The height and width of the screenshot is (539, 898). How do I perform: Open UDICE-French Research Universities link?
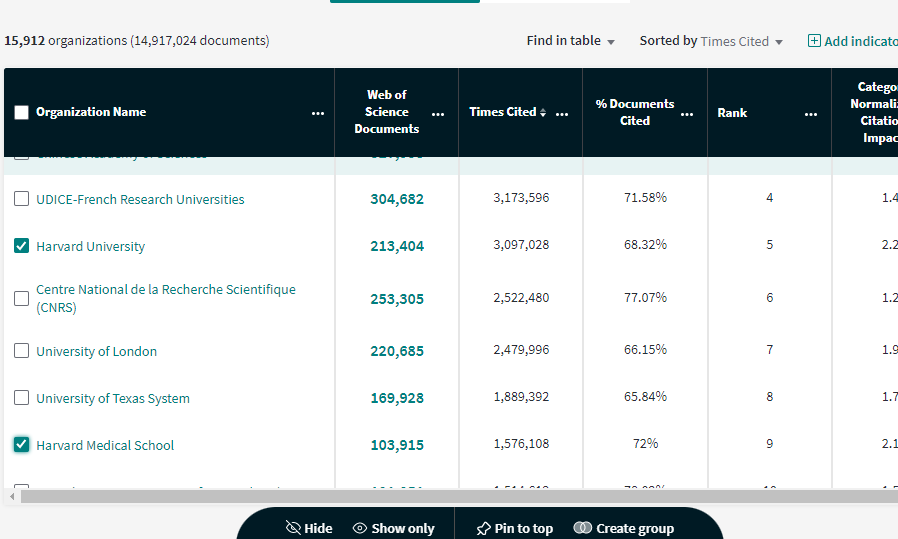pyautogui.click(x=140, y=199)
